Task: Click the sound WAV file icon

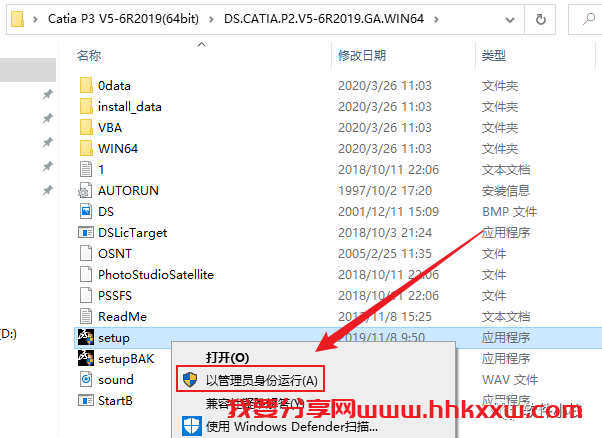Action: point(86,379)
